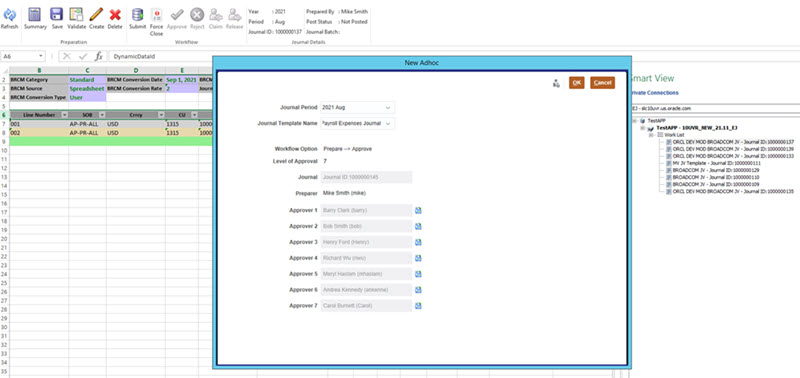Click the User BRCM Conversion Type cell
This screenshot has width=800, height=378.
pyautogui.click(x=87, y=97)
